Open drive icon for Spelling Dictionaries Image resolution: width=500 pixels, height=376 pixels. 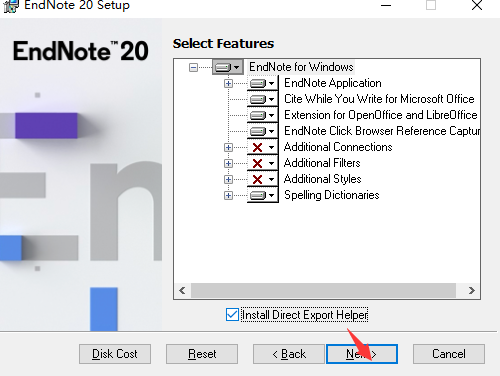[x=262, y=195]
